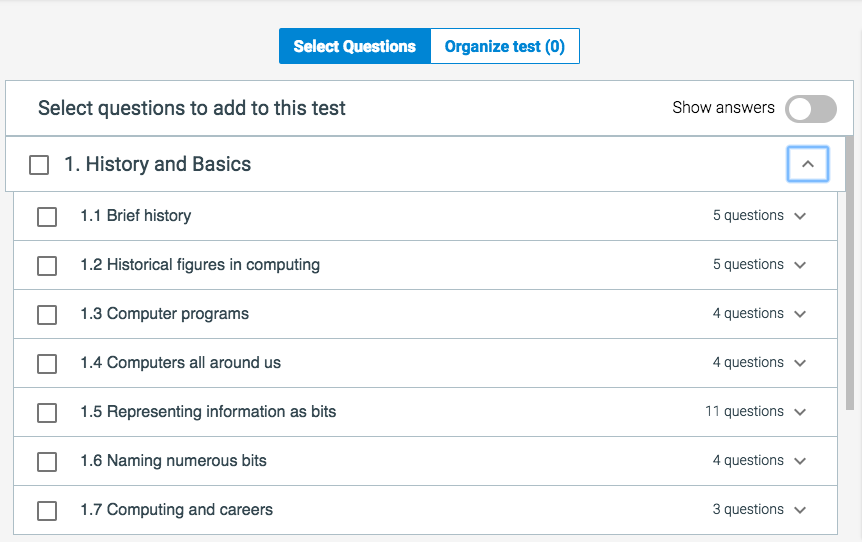Enable the Show answers toggle

click(x=810, y=109)
